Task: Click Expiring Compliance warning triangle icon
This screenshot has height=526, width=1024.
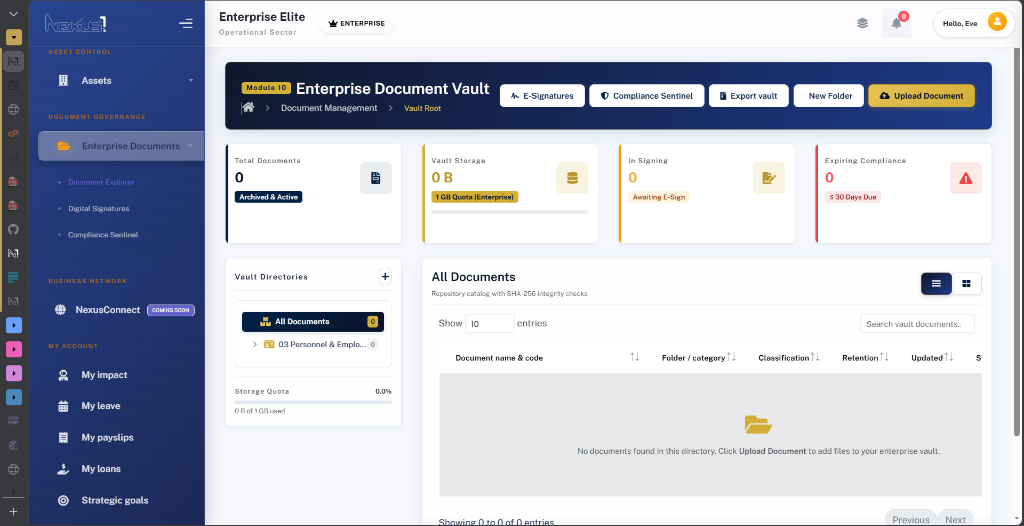Action: click(966, 178)
